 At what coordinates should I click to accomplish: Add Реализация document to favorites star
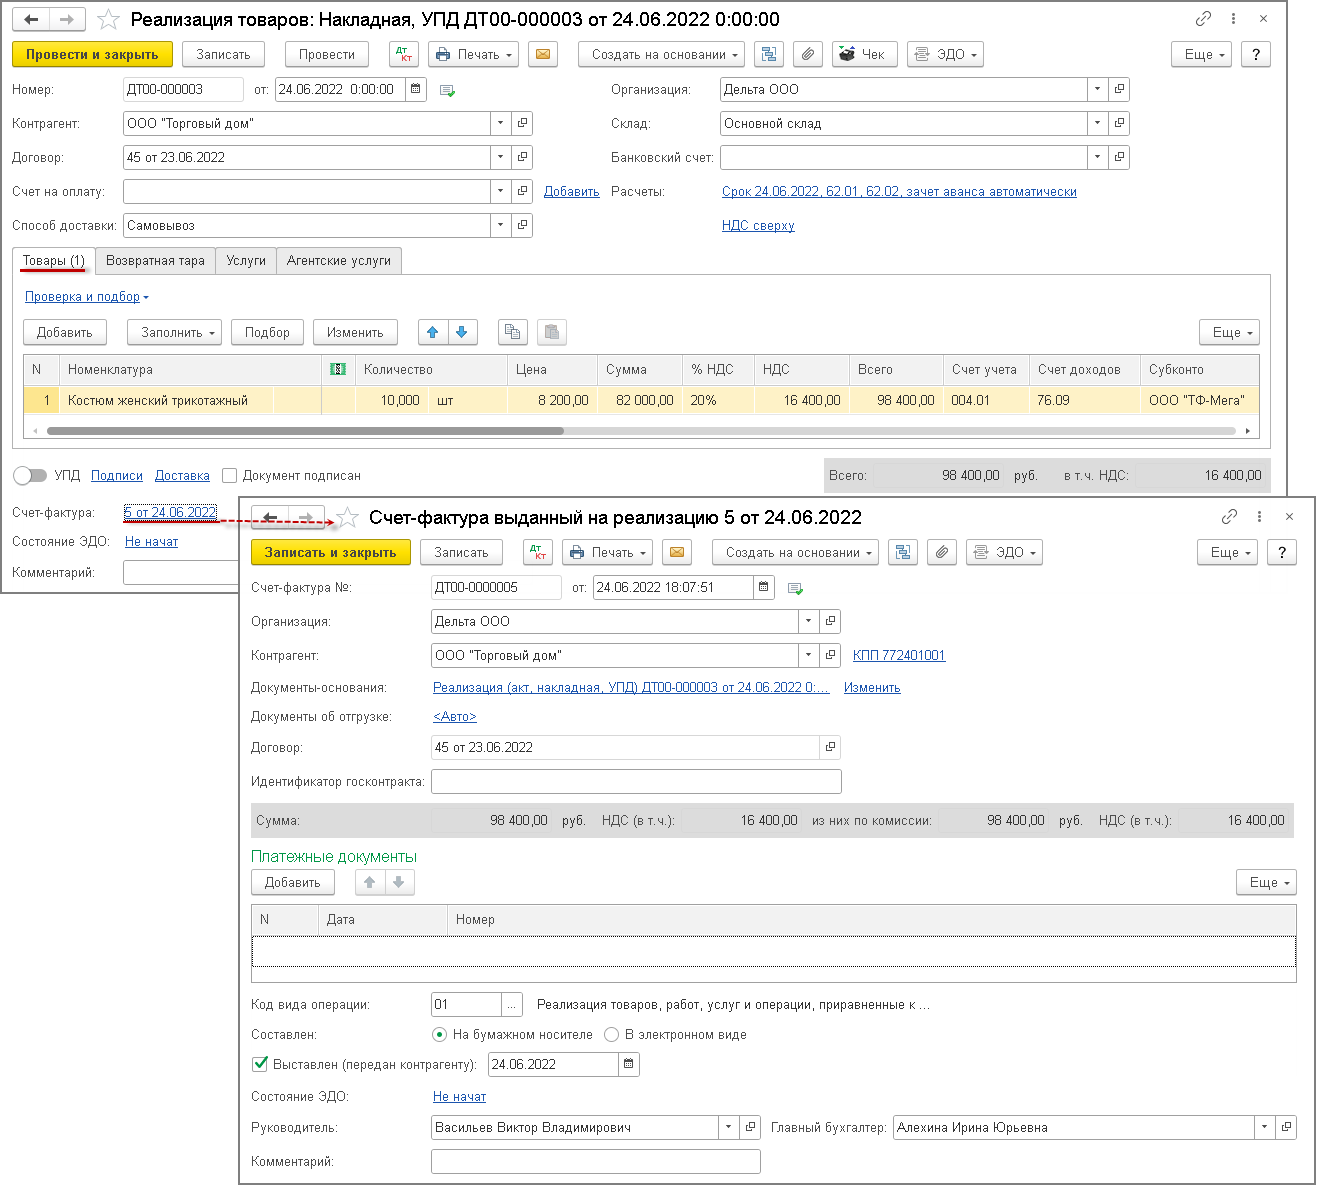(108, 19)
